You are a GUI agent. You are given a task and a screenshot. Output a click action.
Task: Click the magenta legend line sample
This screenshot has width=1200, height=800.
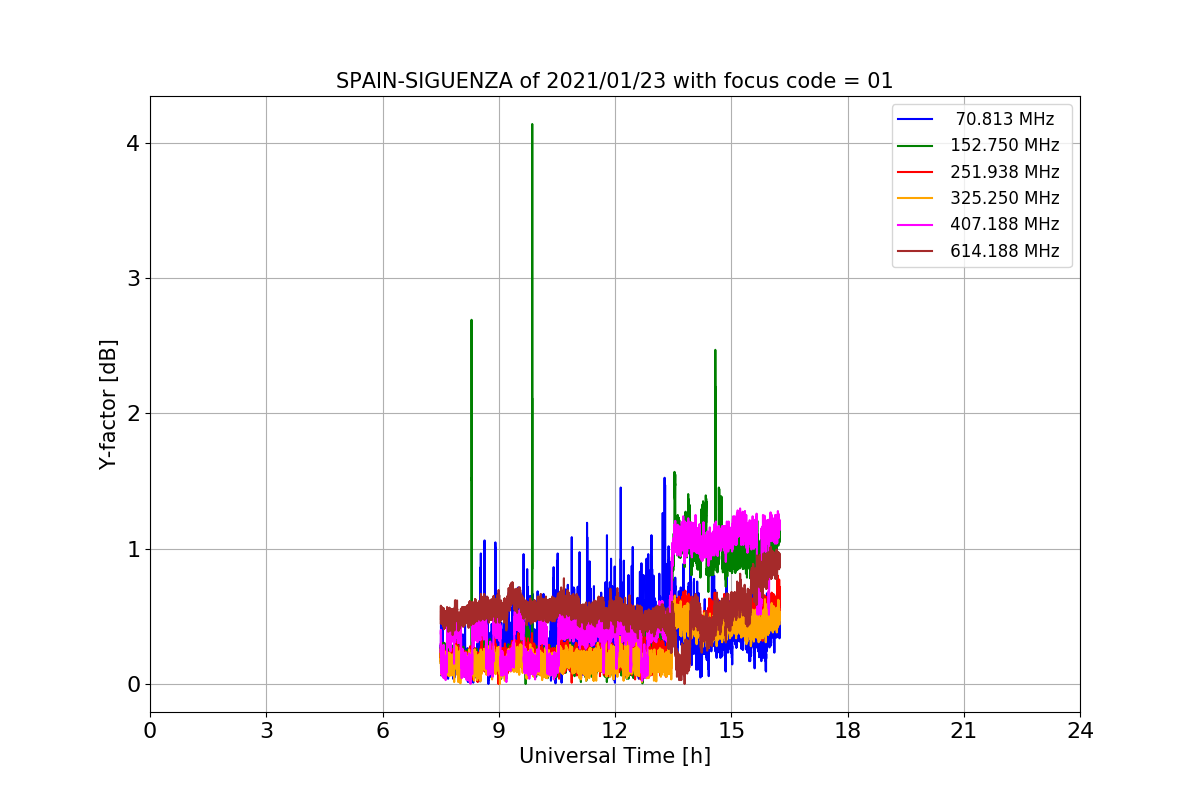915,225
